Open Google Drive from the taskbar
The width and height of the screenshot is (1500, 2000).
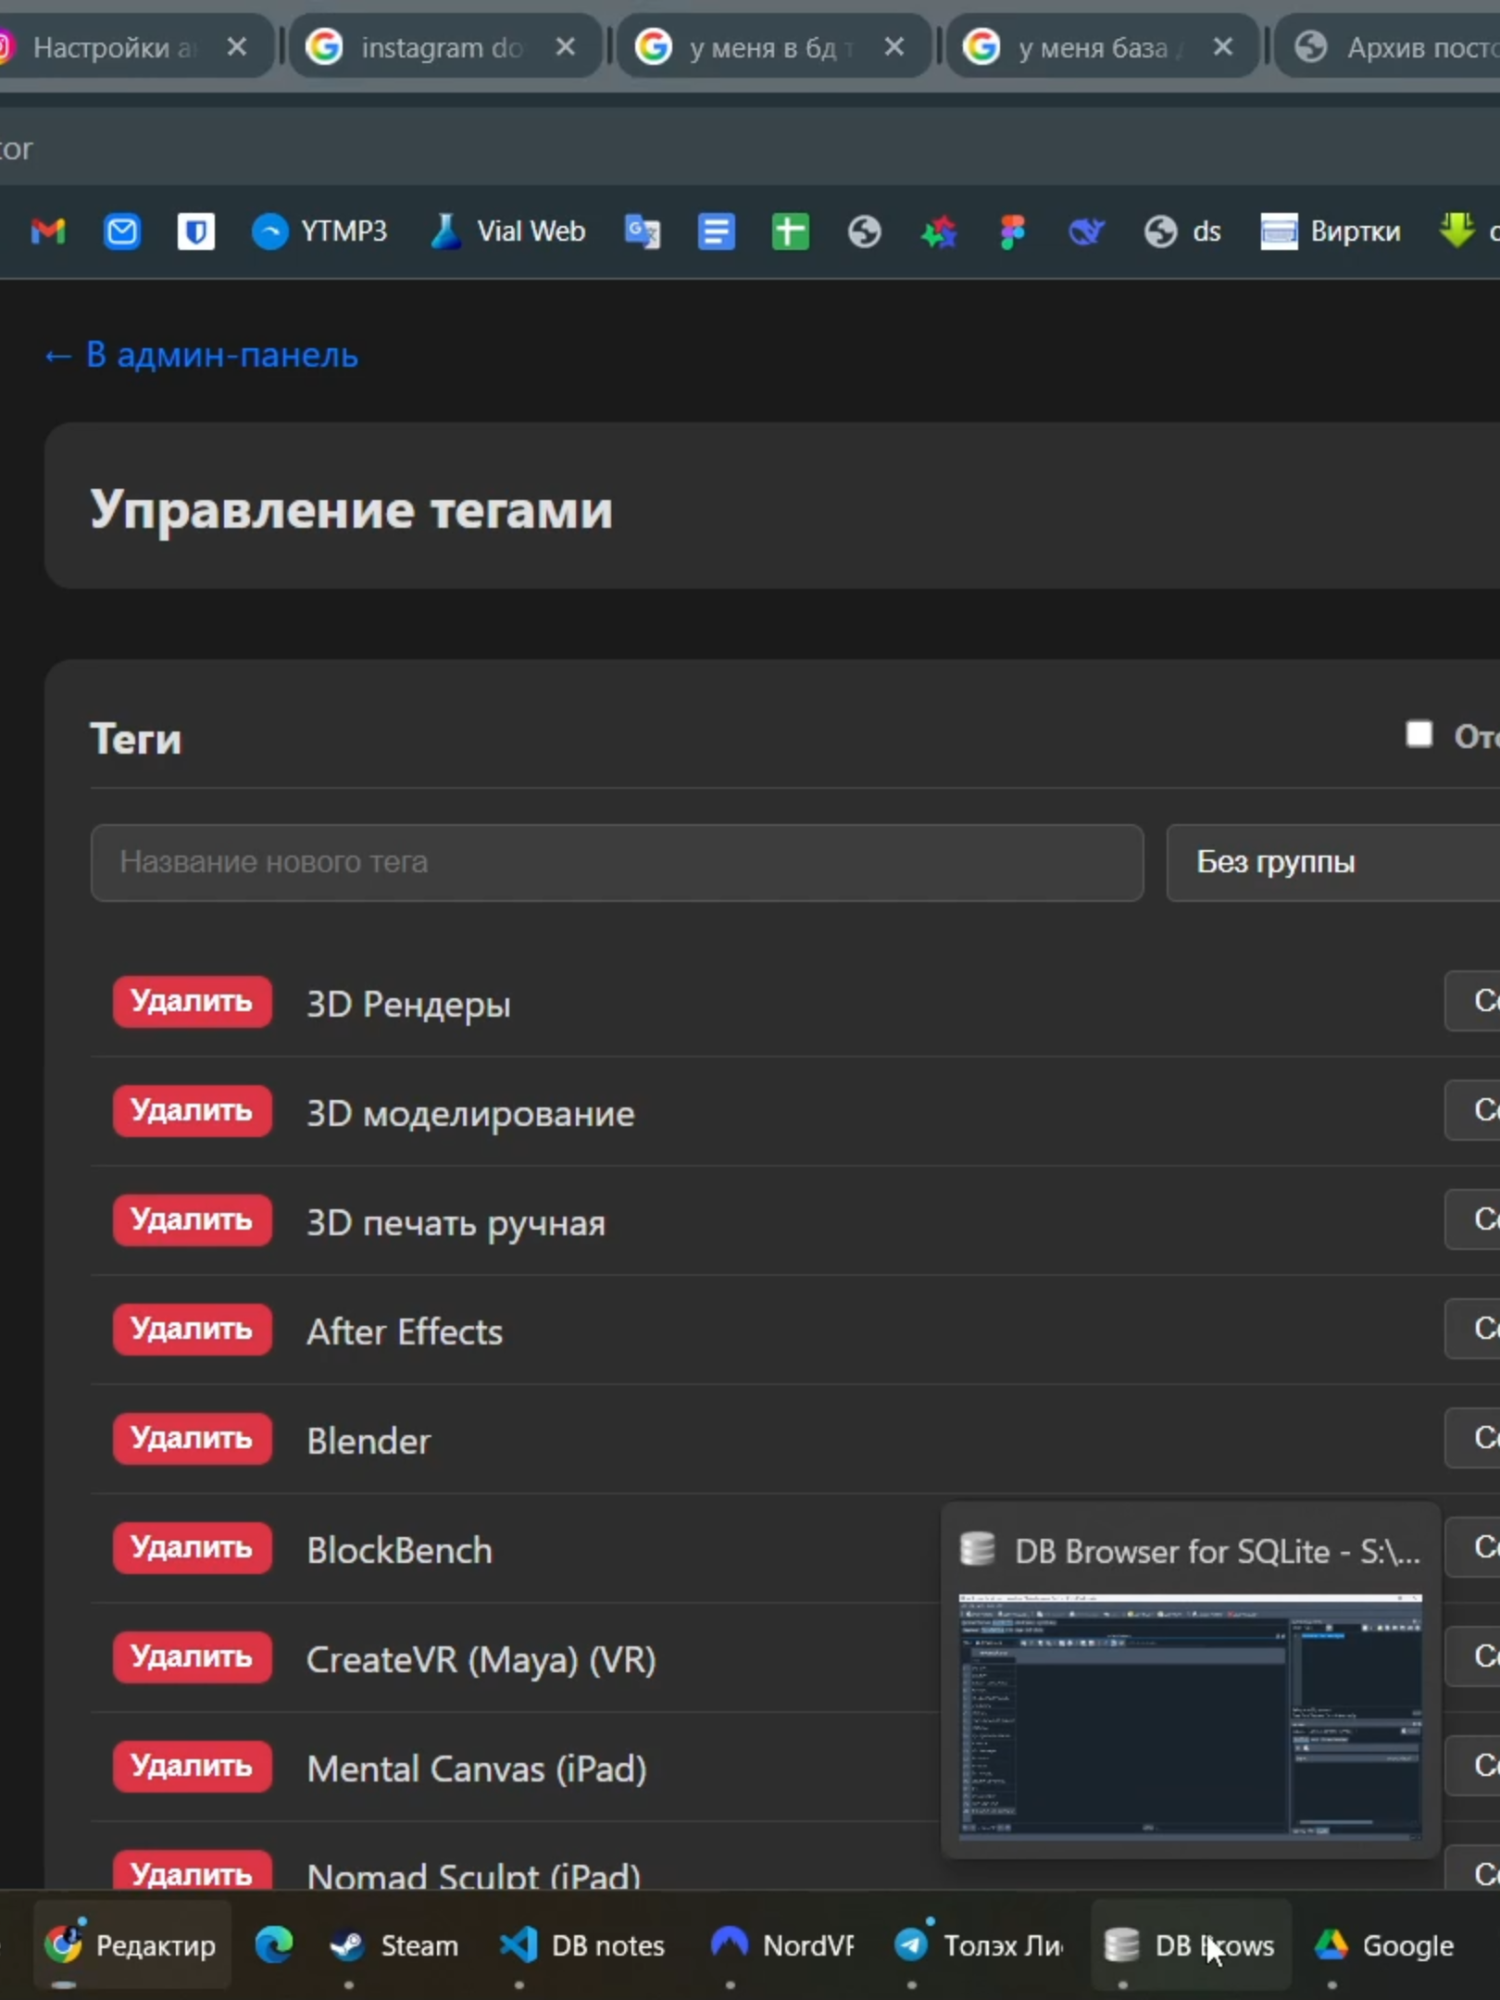pyautogui.click(x=1384, y=1945)
